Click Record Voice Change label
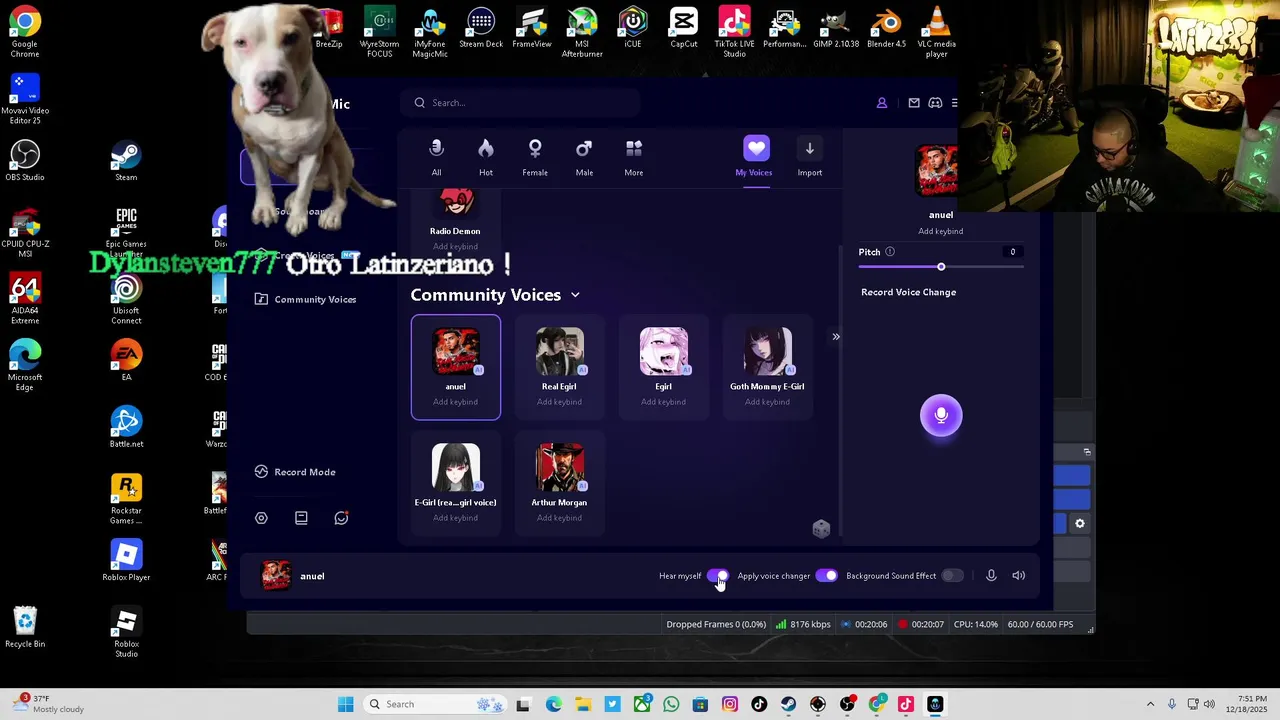The height and width of the screenshot is (720, 1280). 909,292
